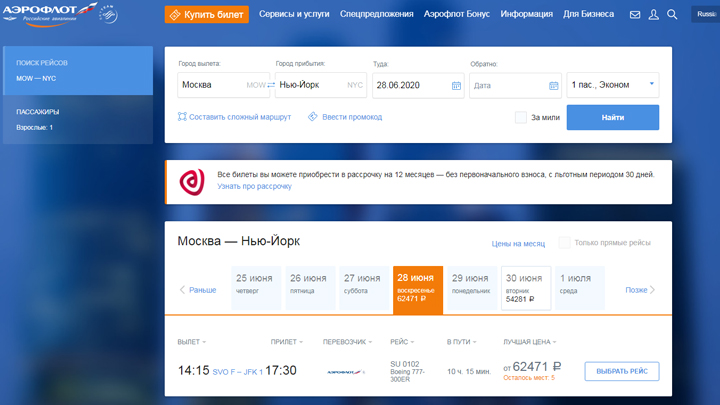Select ПАССАЖИРЫ sidebar step

click(x=78, y=119)
